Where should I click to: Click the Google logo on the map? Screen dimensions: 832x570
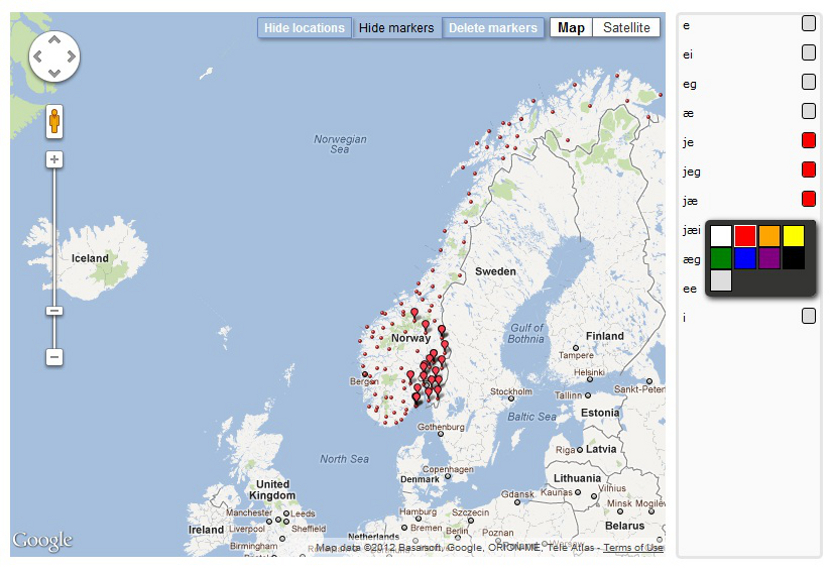tap(42, 541)
